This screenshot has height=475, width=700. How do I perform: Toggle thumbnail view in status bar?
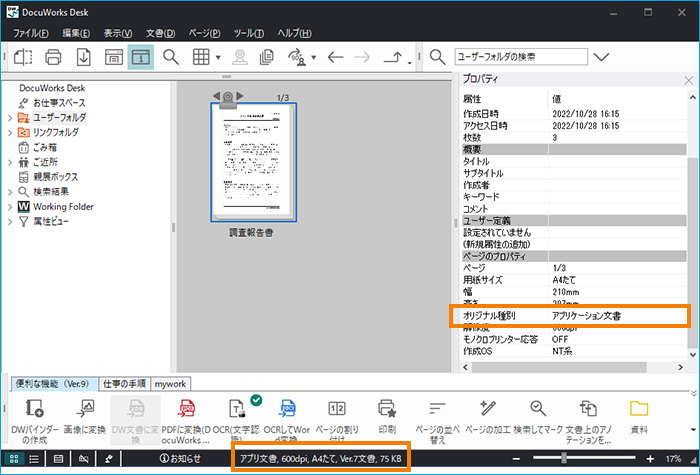tap(14, 459)
